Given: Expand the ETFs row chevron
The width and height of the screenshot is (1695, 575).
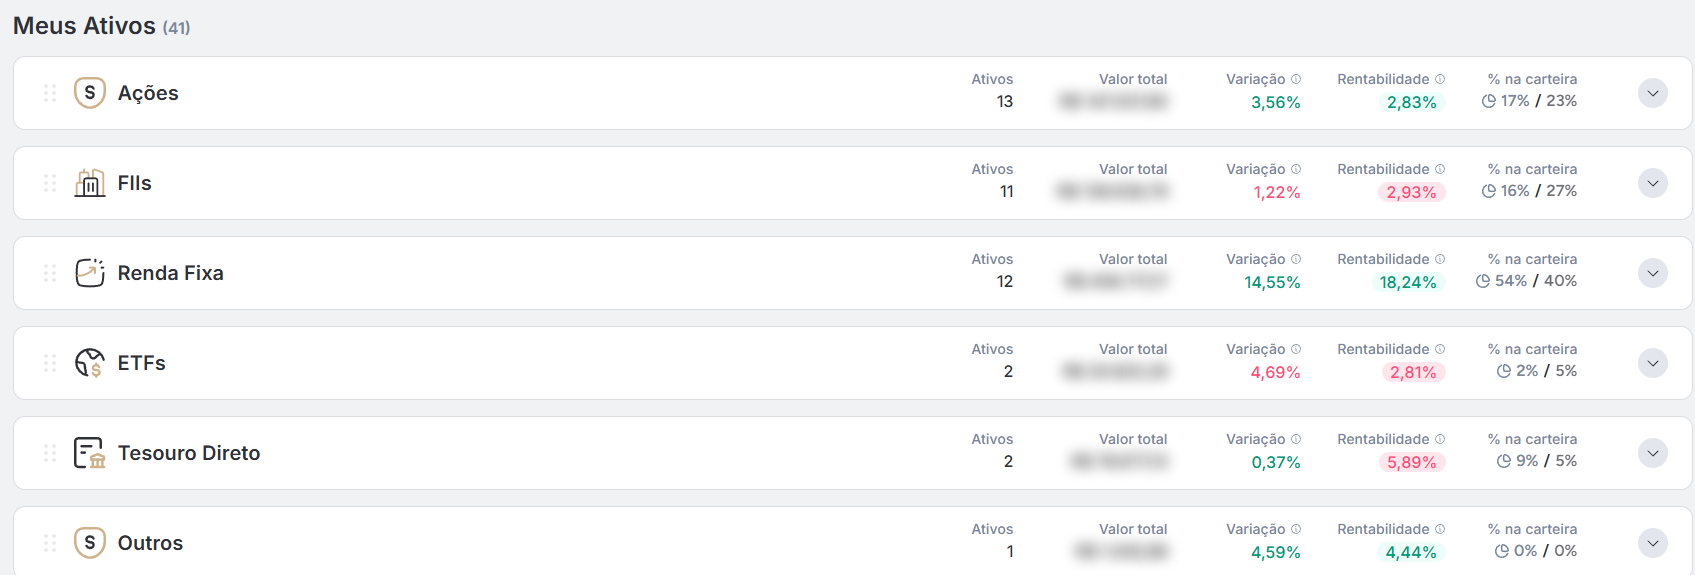Looking at the screenshot, I should point(1653,363).
